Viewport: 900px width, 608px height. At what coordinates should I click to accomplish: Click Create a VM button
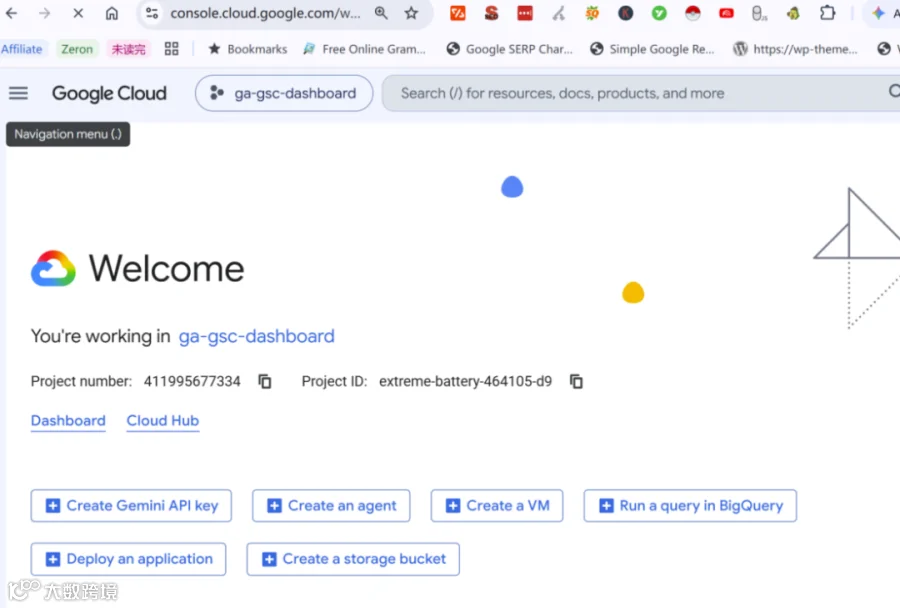pyautogui.click(x=497, y=506)
